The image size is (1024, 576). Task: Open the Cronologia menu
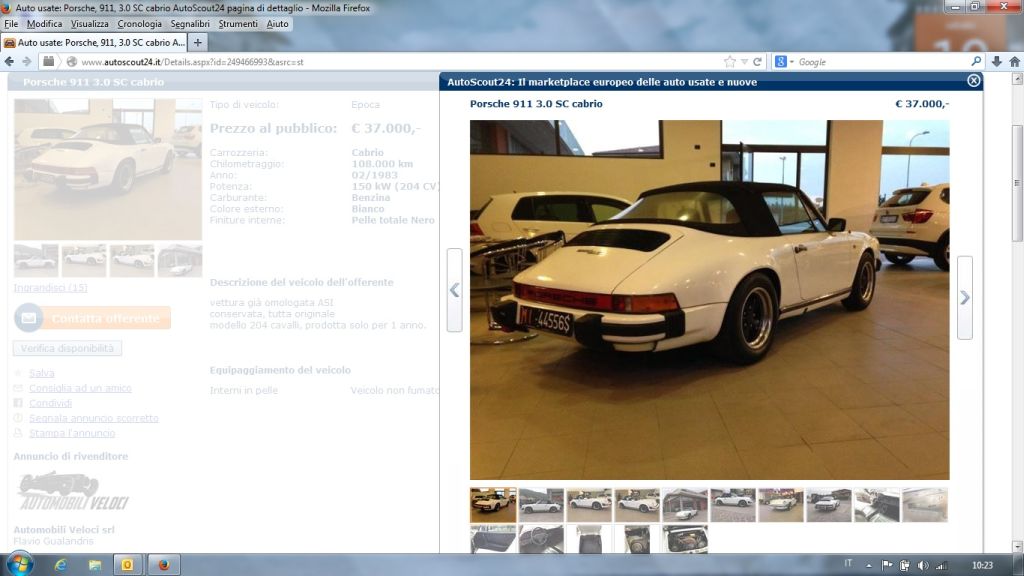pos(139,24)
